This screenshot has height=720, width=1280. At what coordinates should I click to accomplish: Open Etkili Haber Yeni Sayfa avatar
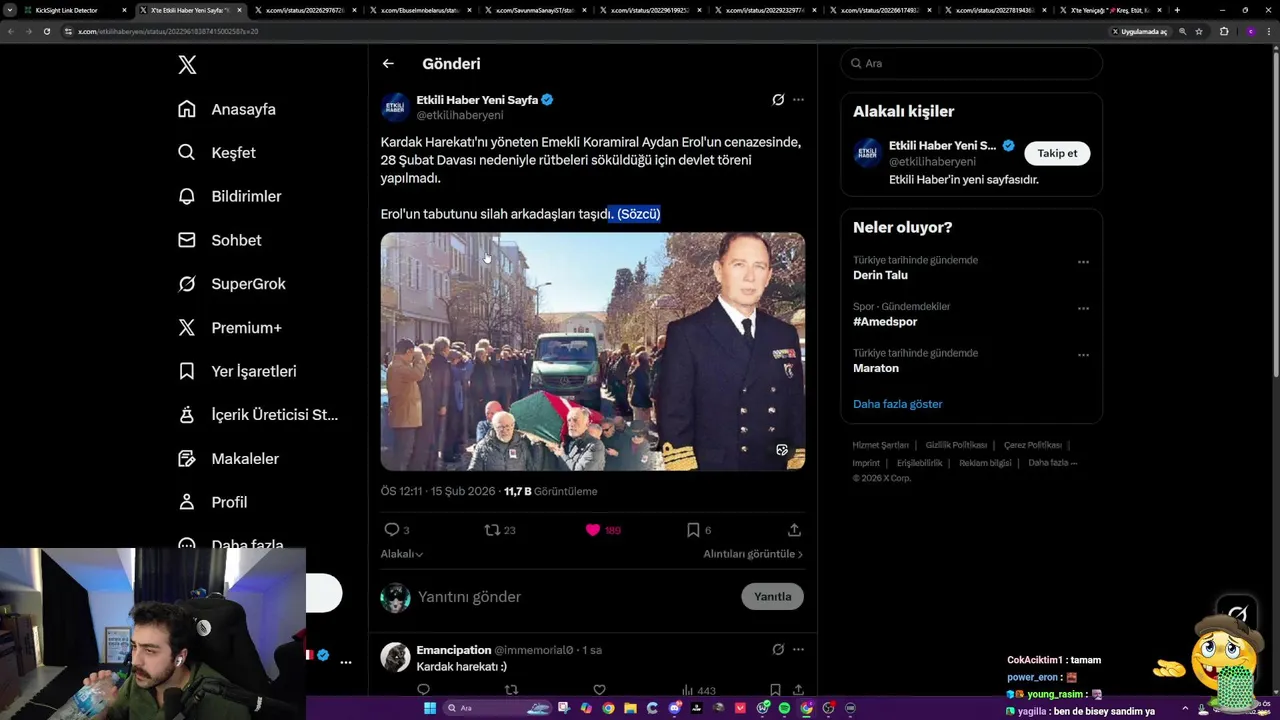click(x=395, y=107)
